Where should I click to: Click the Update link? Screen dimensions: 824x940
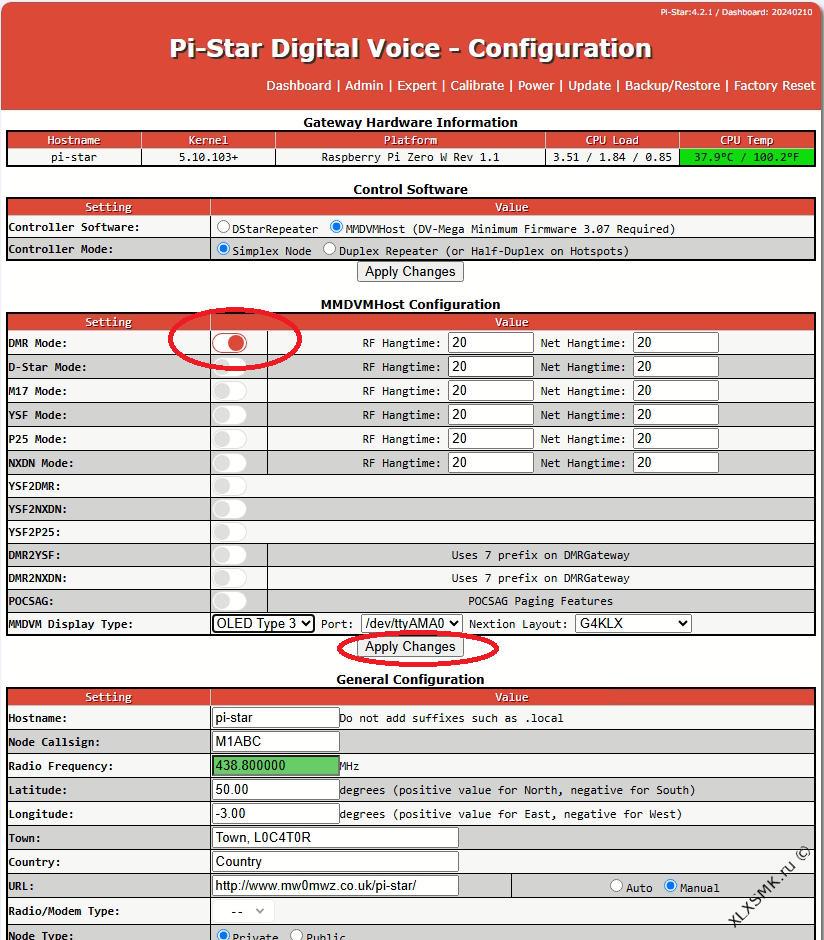coord(589,86)
